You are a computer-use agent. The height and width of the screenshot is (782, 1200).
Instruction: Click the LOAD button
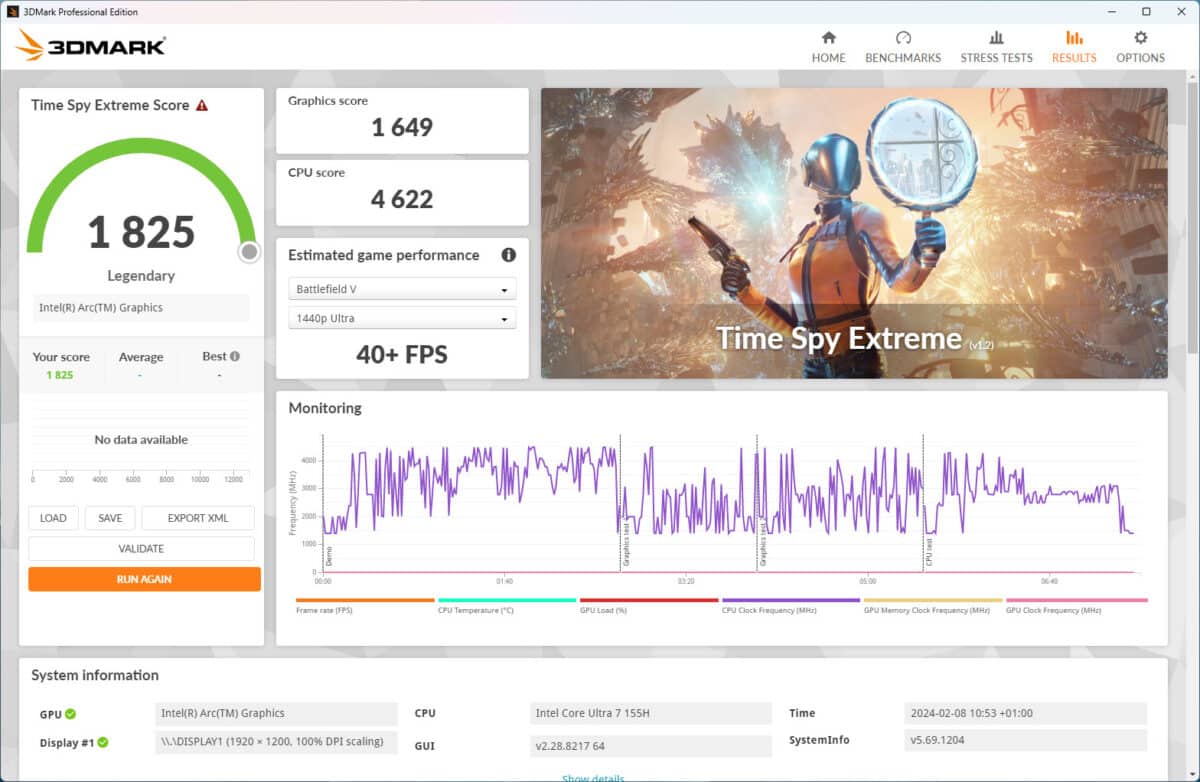53,518
